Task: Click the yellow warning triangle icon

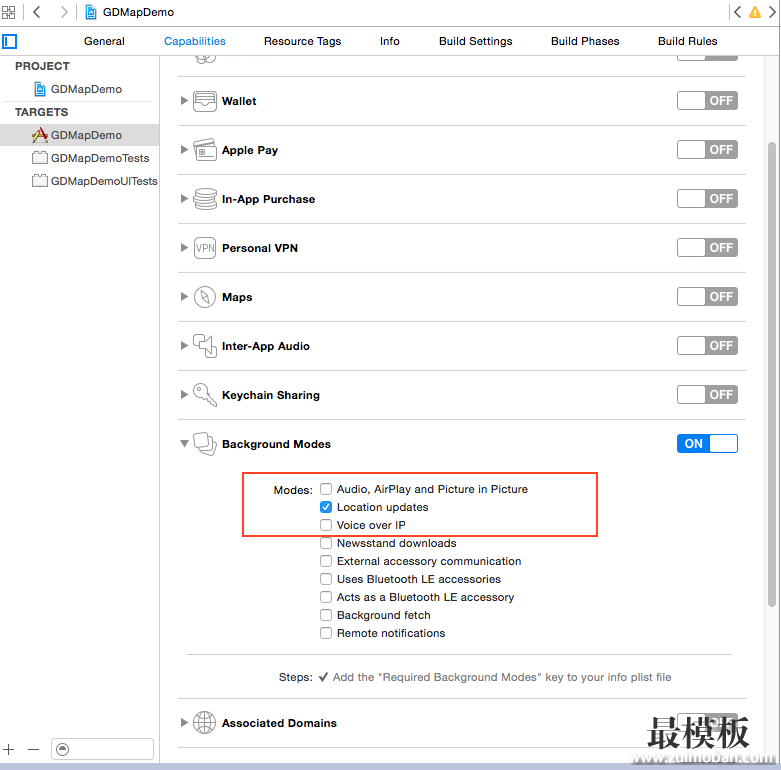Action: pyautogui.click(x=755, y=12)
